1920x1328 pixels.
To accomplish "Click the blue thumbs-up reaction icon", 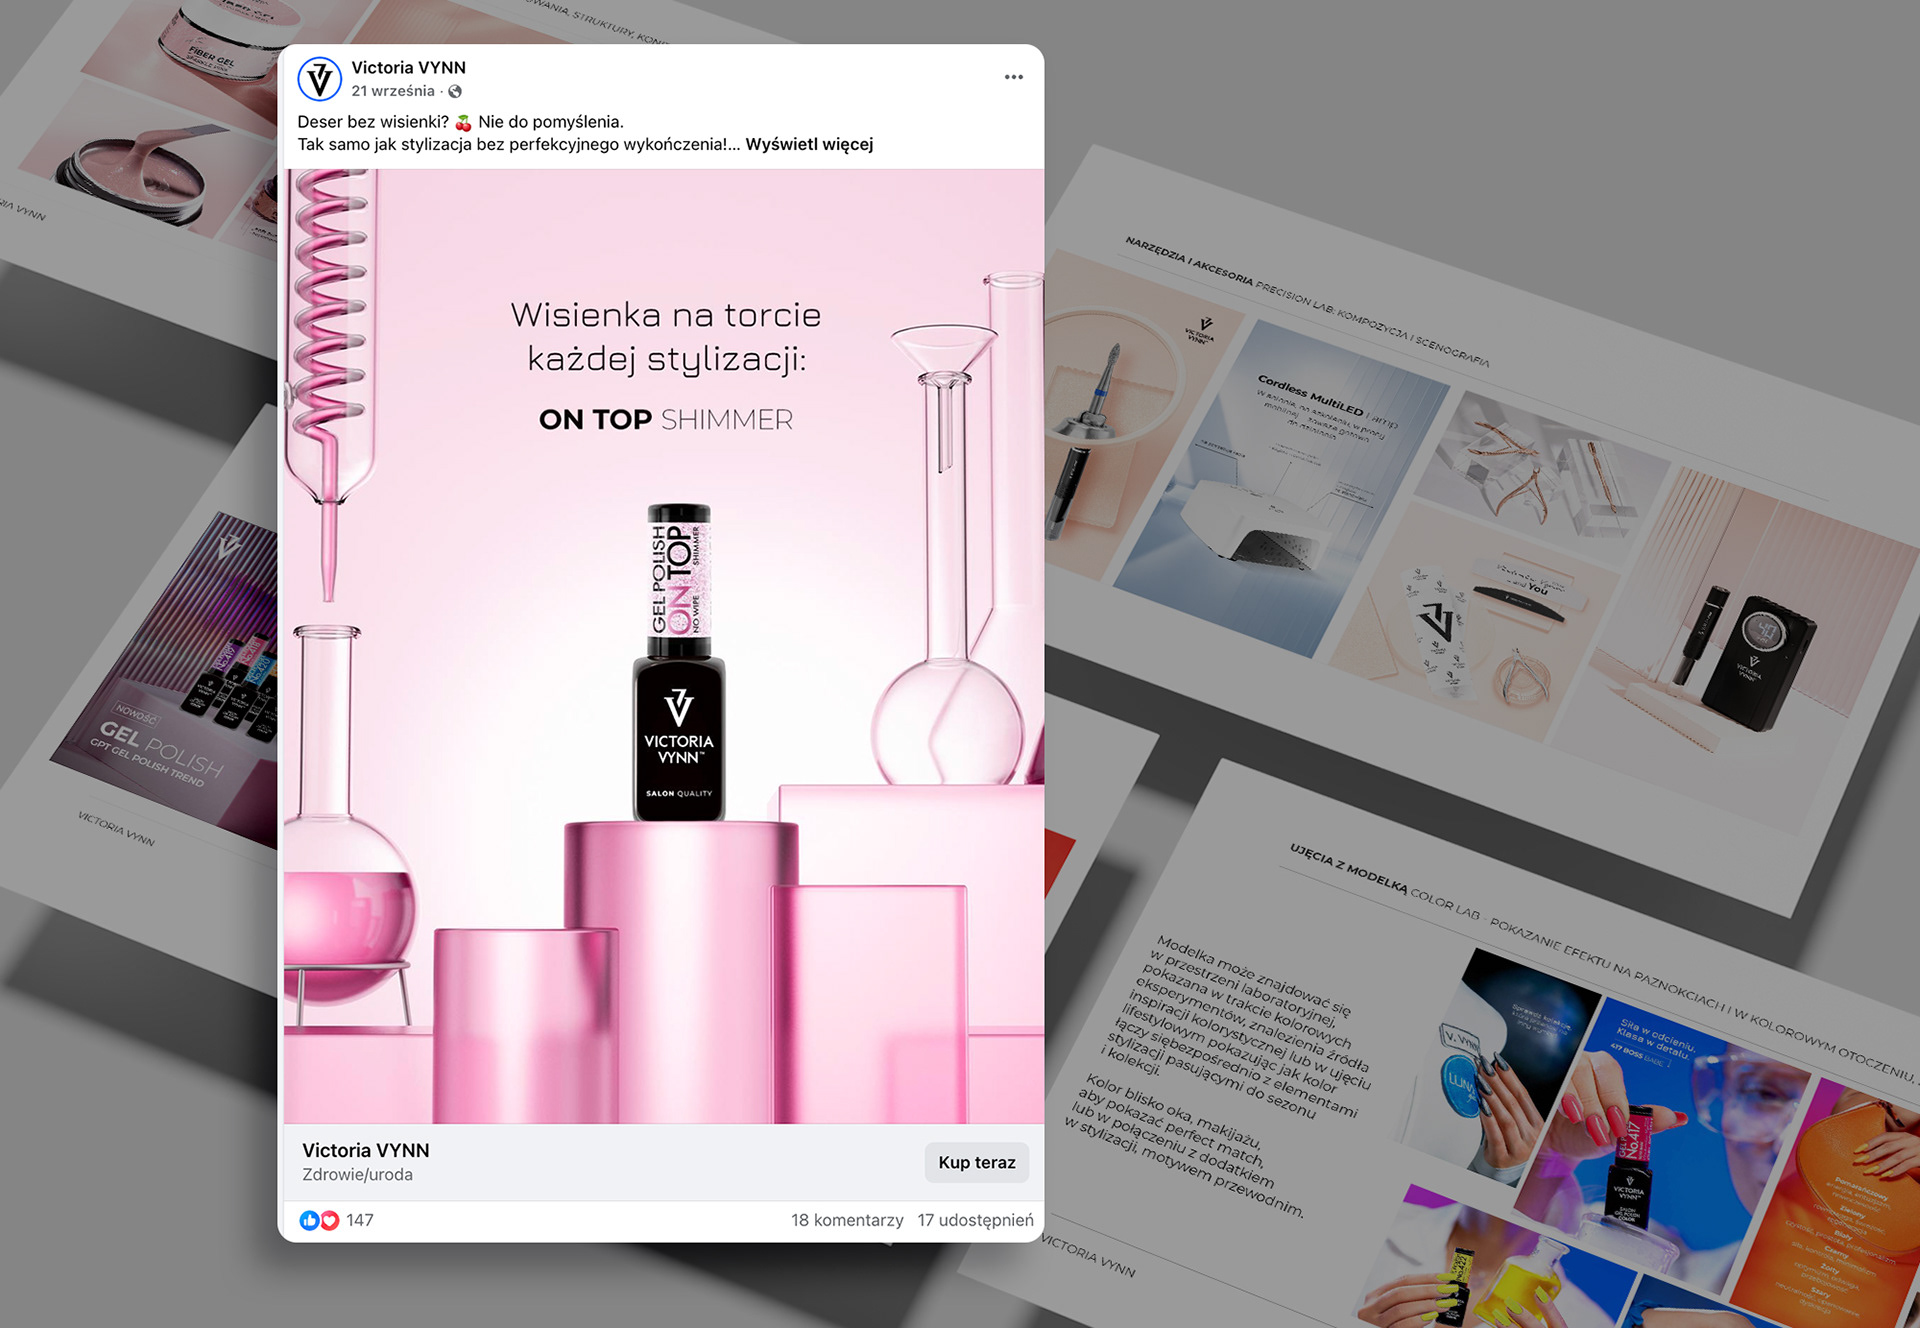I will (309, 1220).
